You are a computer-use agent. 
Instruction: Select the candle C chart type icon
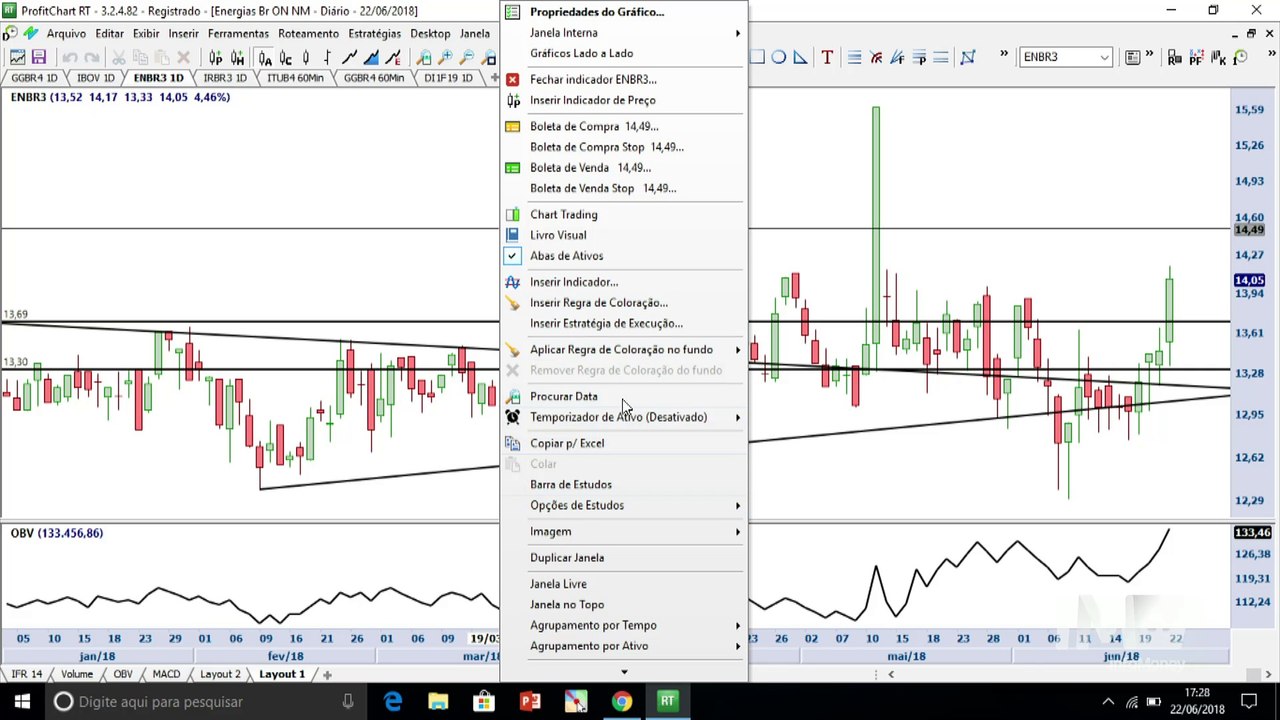pos(285,58)
